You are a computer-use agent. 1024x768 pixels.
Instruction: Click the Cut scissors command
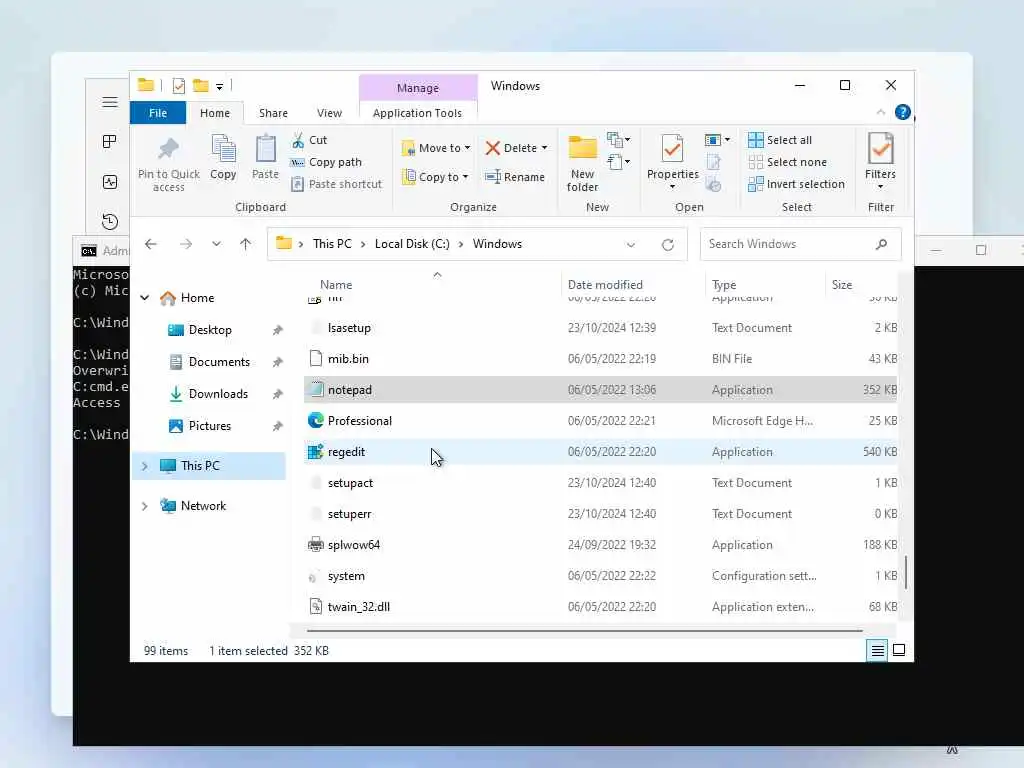[309, 140]
